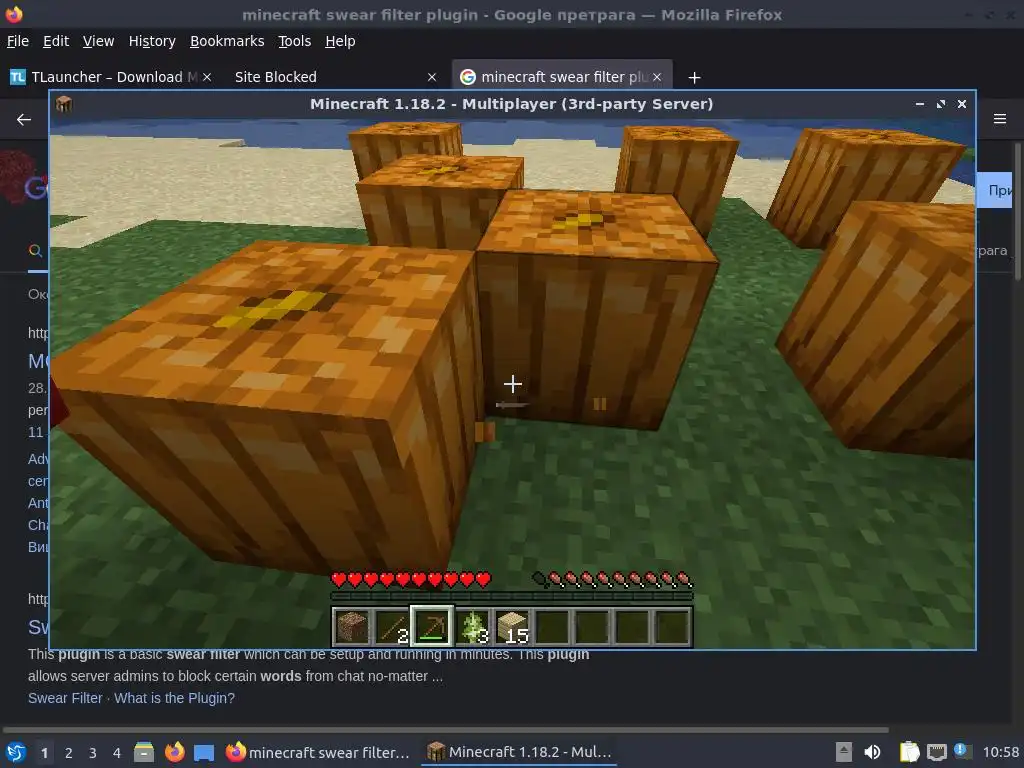Open the Bookmarks menu in Firefox
1024x768 pixels.
(x=227, y=41)
